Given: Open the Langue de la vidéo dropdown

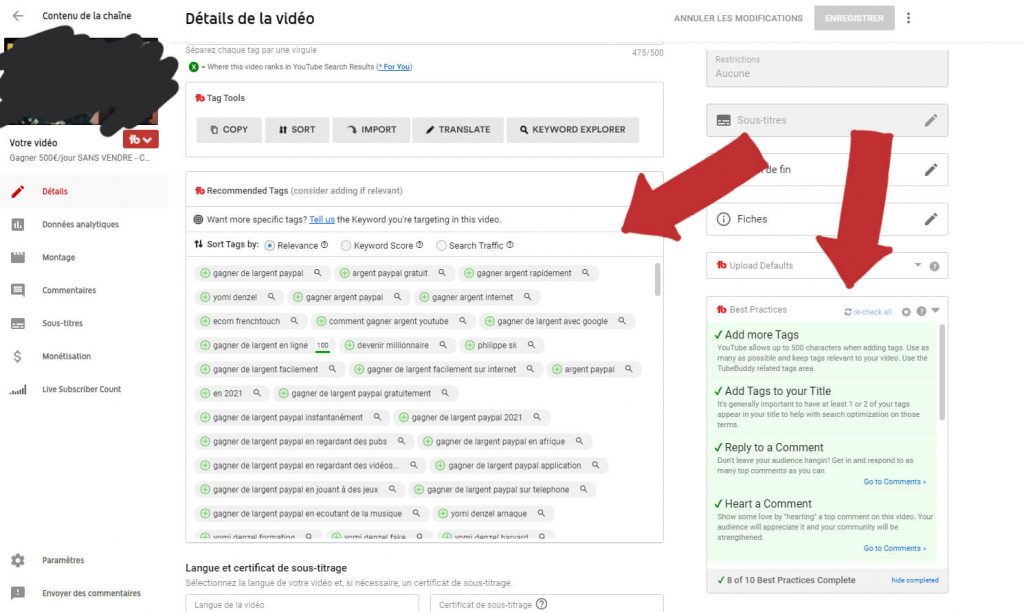Looking at the screenshot, I should pyautogui.click(x=302, y=604).
